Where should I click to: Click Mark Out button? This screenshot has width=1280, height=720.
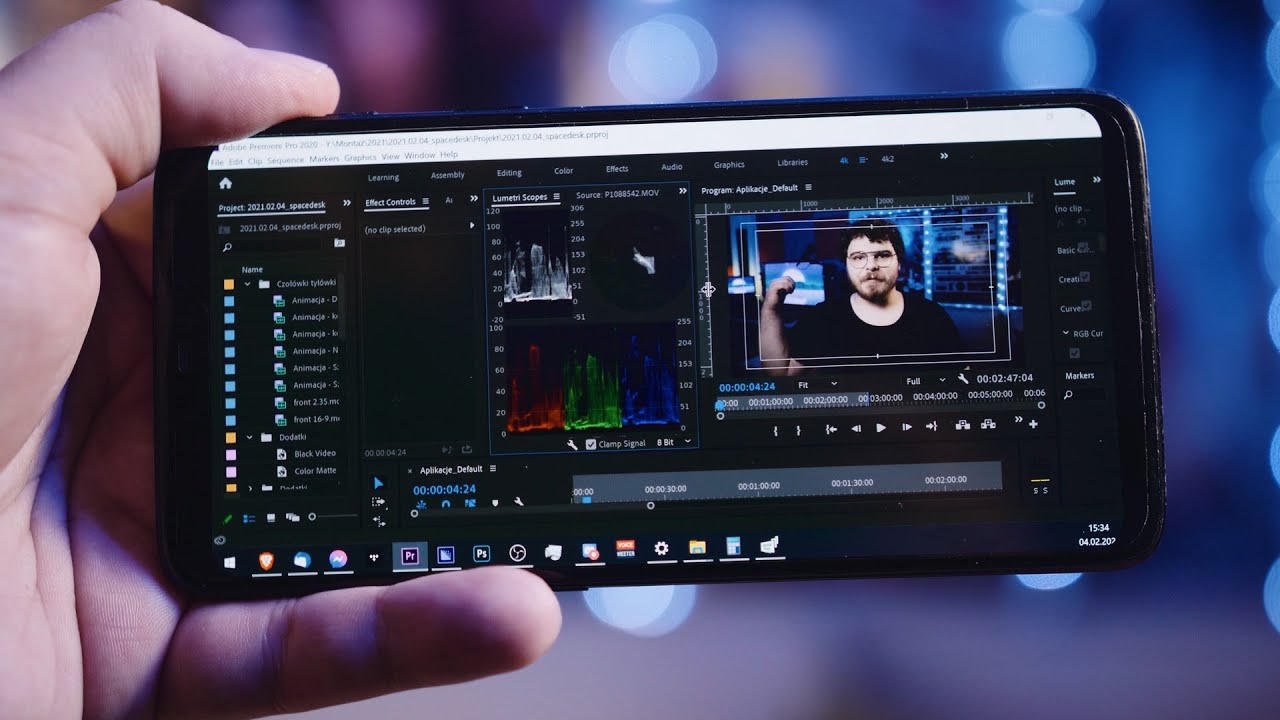798,431
